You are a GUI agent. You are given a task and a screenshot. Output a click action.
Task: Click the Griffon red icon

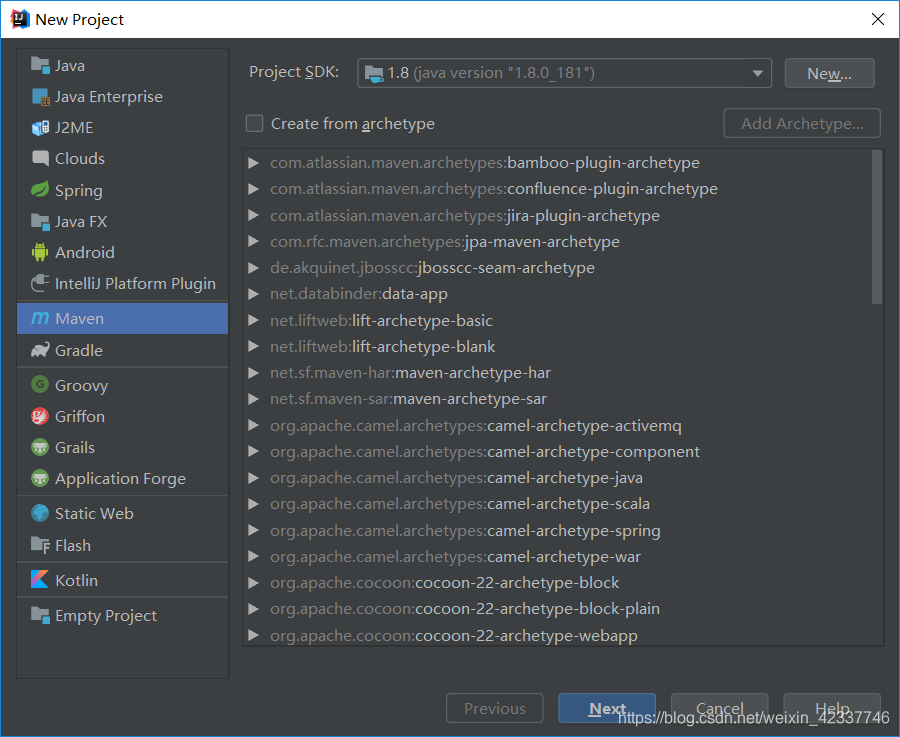pos(40,416)
